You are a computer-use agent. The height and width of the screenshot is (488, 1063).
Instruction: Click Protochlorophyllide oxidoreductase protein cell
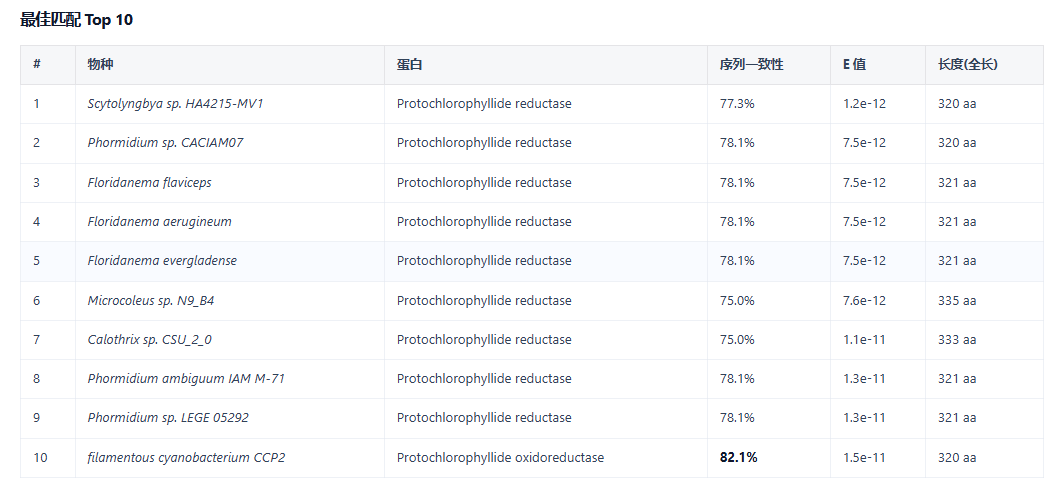click(500, 458)
